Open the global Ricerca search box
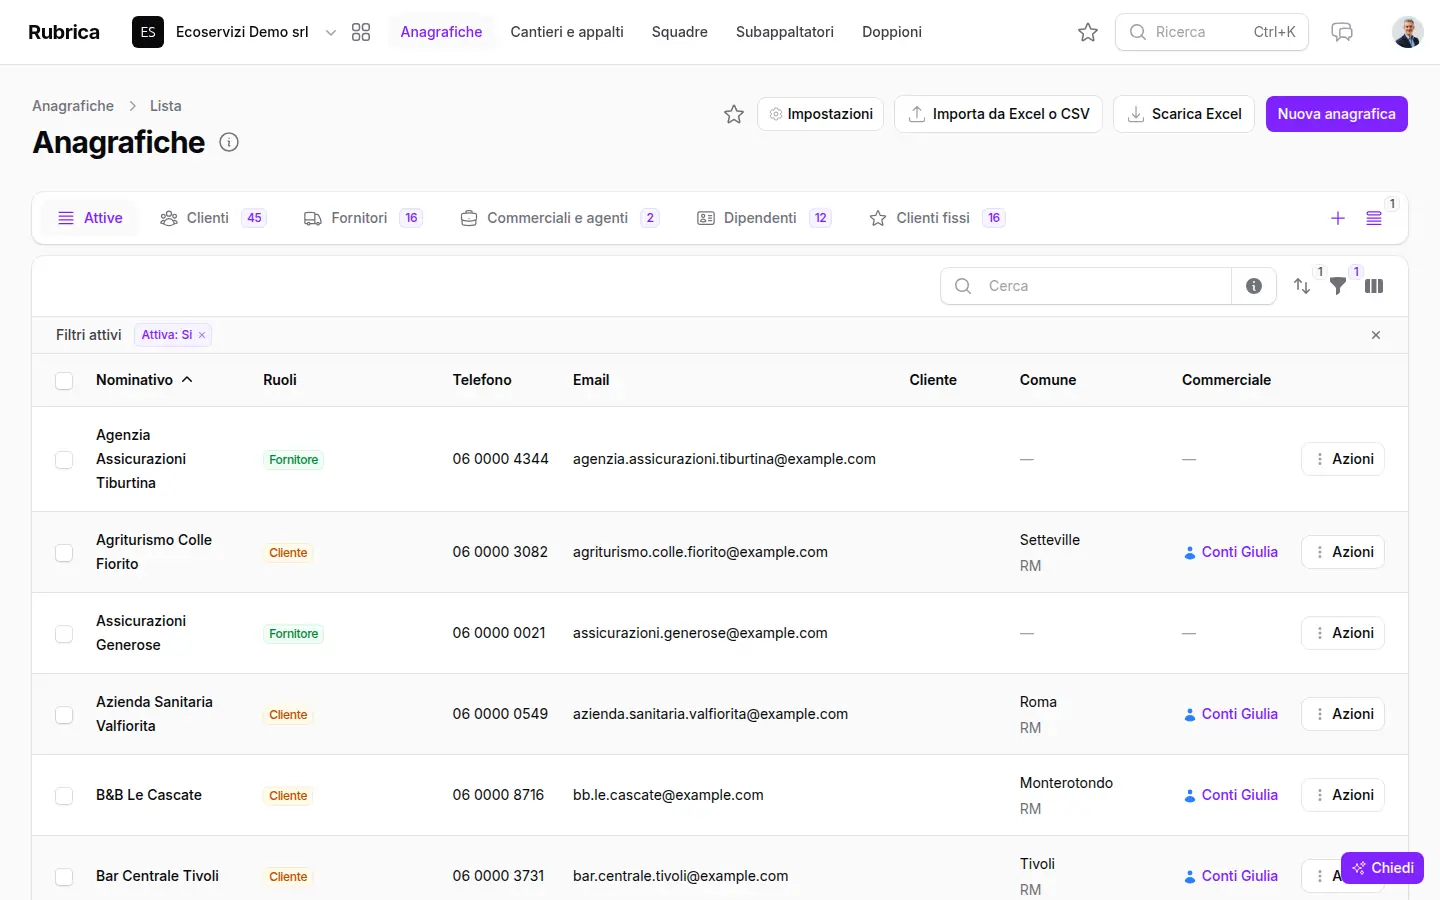1440x900 pixels. pyautogui.click(x=1212, y=32)
